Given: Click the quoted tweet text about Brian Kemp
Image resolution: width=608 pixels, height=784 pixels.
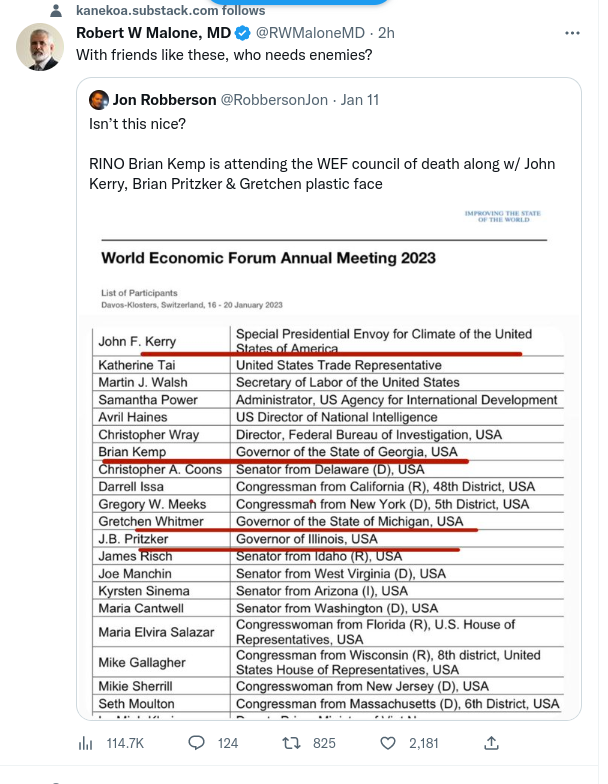Looking at the screenshot, I should (322, 173).
